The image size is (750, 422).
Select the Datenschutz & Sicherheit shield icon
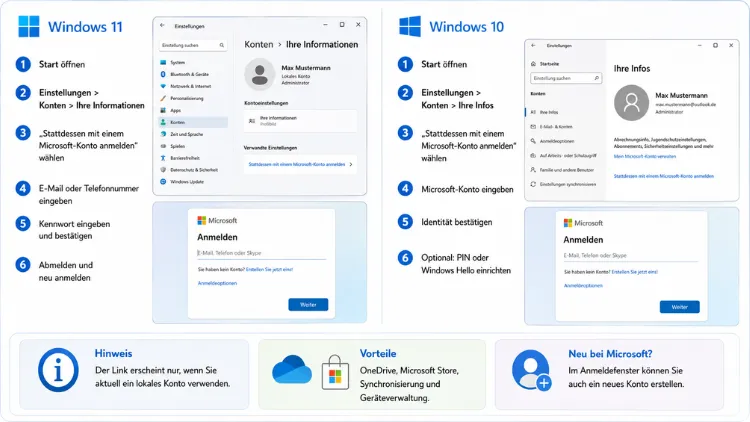(x=163, y=170)
